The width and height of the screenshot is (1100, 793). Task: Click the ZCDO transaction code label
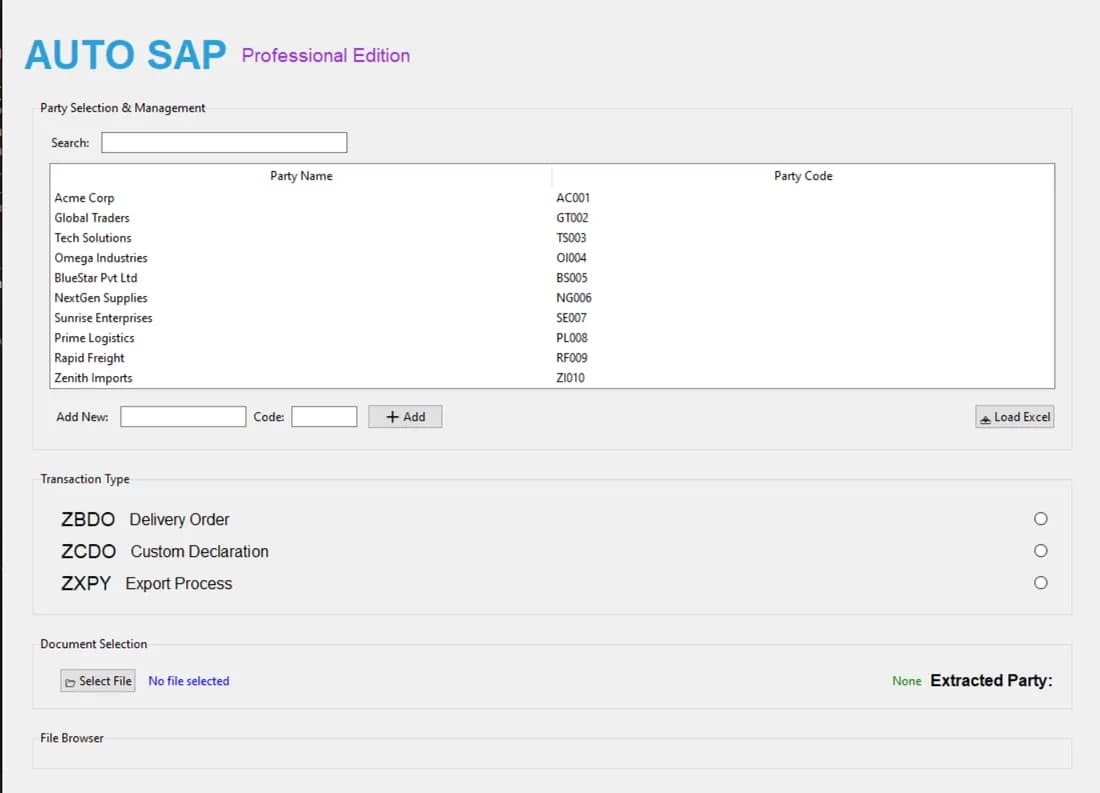point(88,552)
